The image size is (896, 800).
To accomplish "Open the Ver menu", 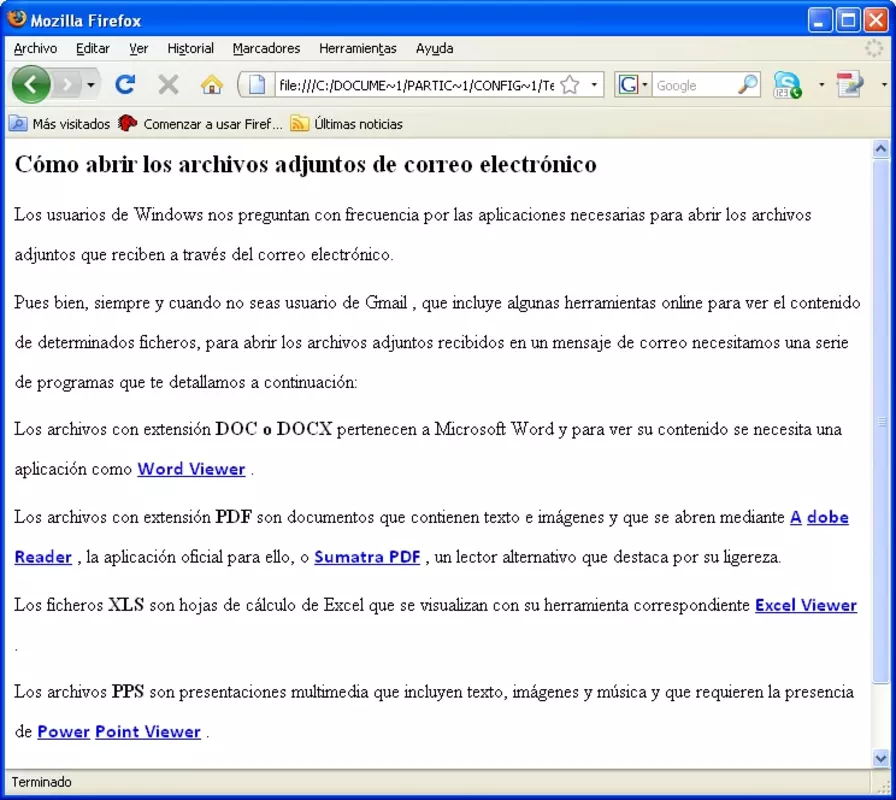I will click(138, 49).
